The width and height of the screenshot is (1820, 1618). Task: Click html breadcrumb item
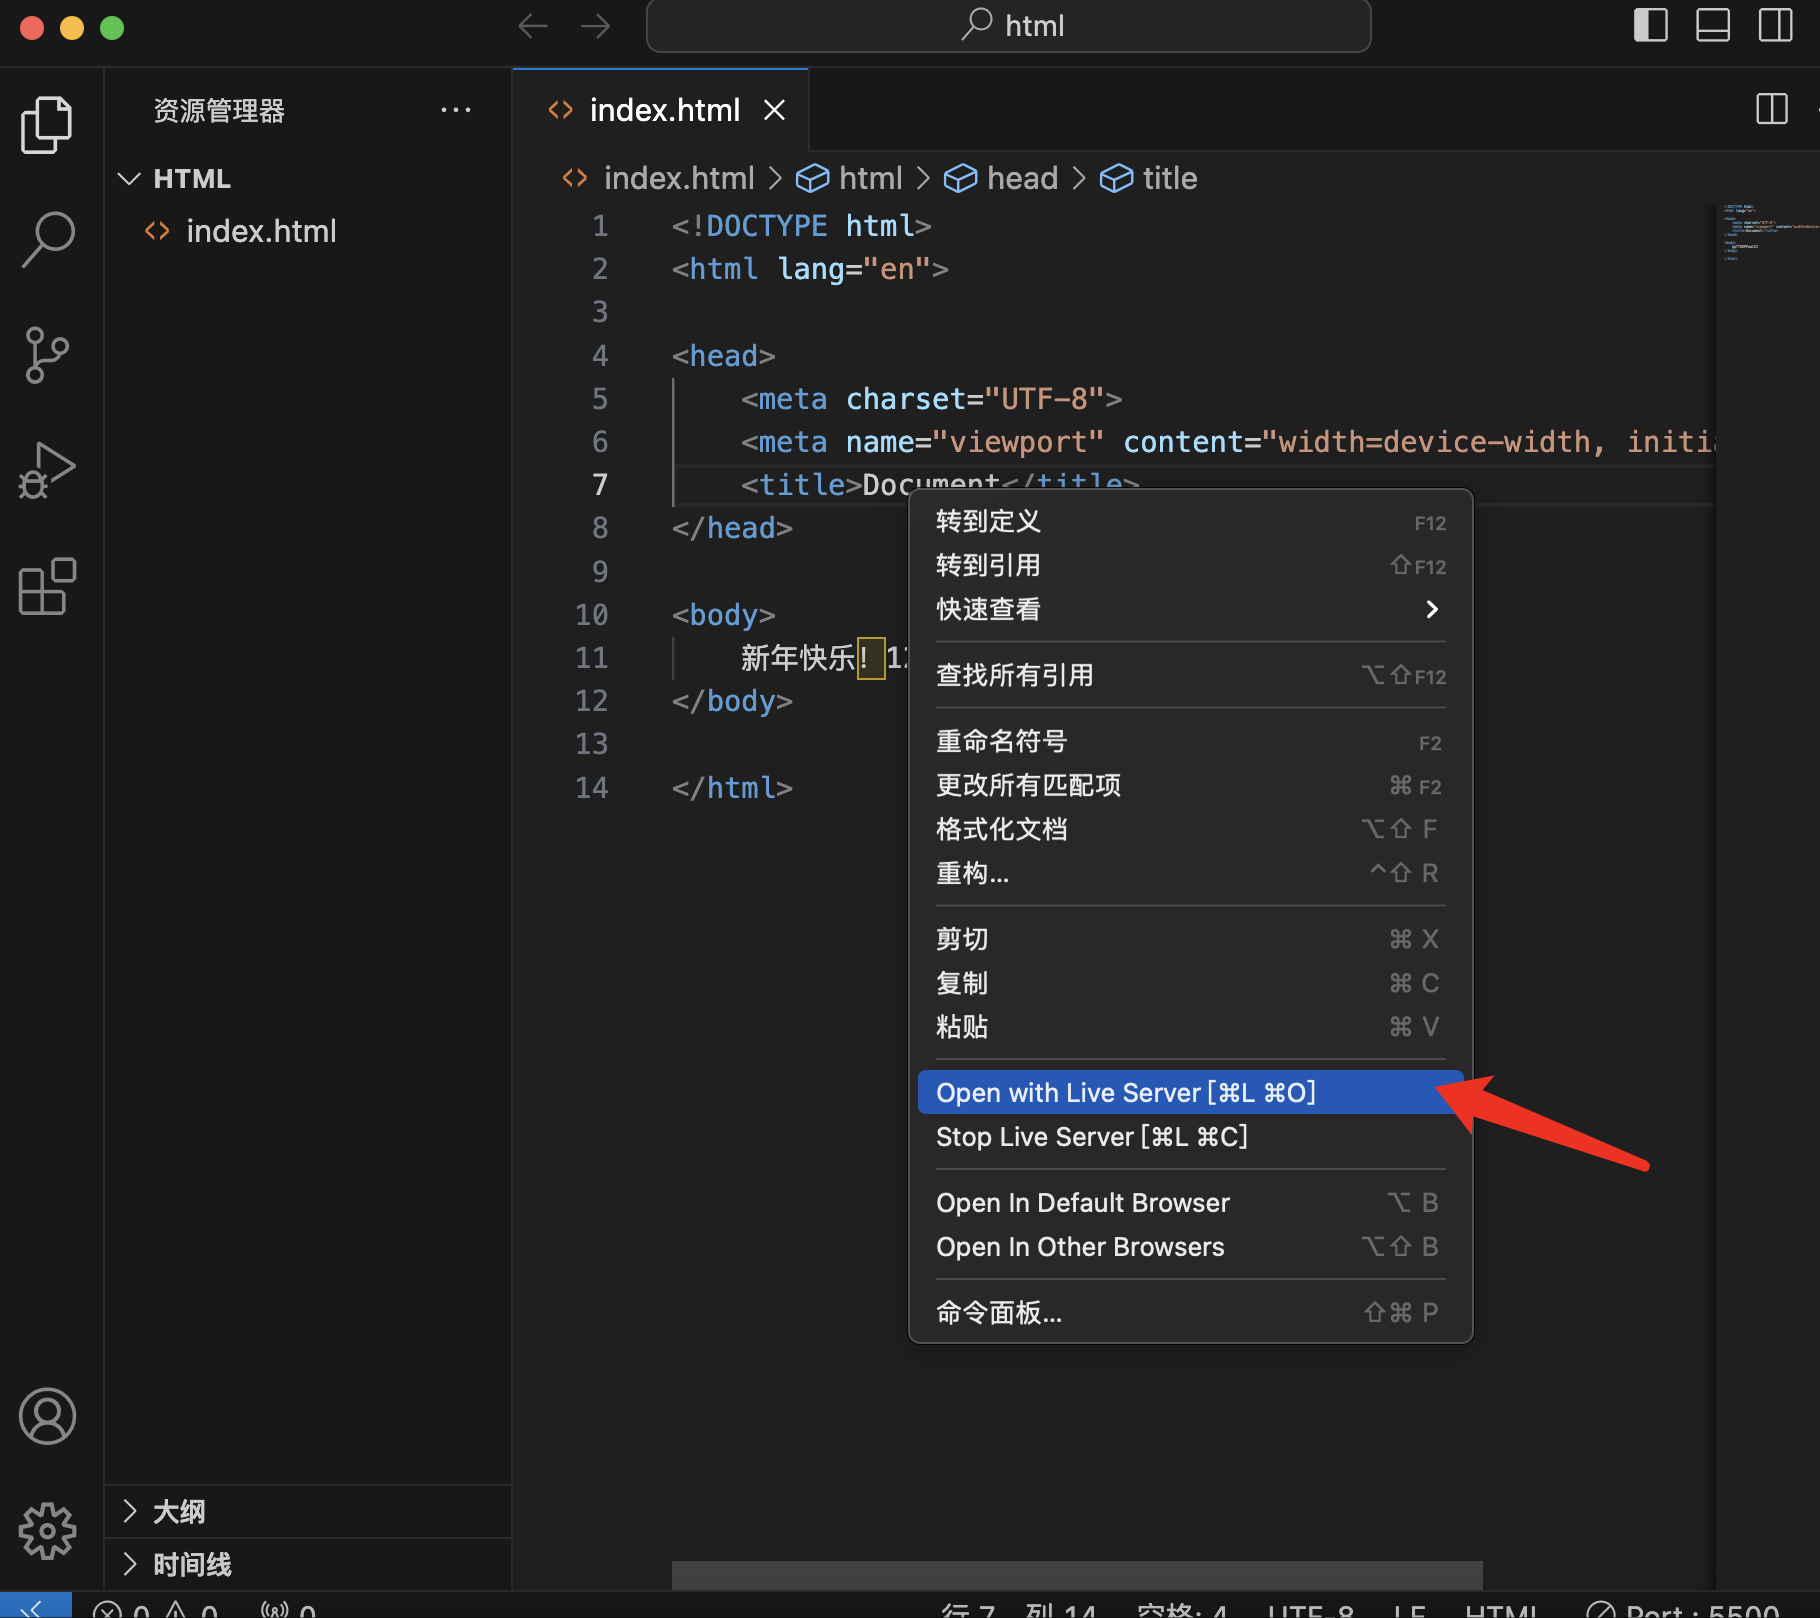pos(870,178)
